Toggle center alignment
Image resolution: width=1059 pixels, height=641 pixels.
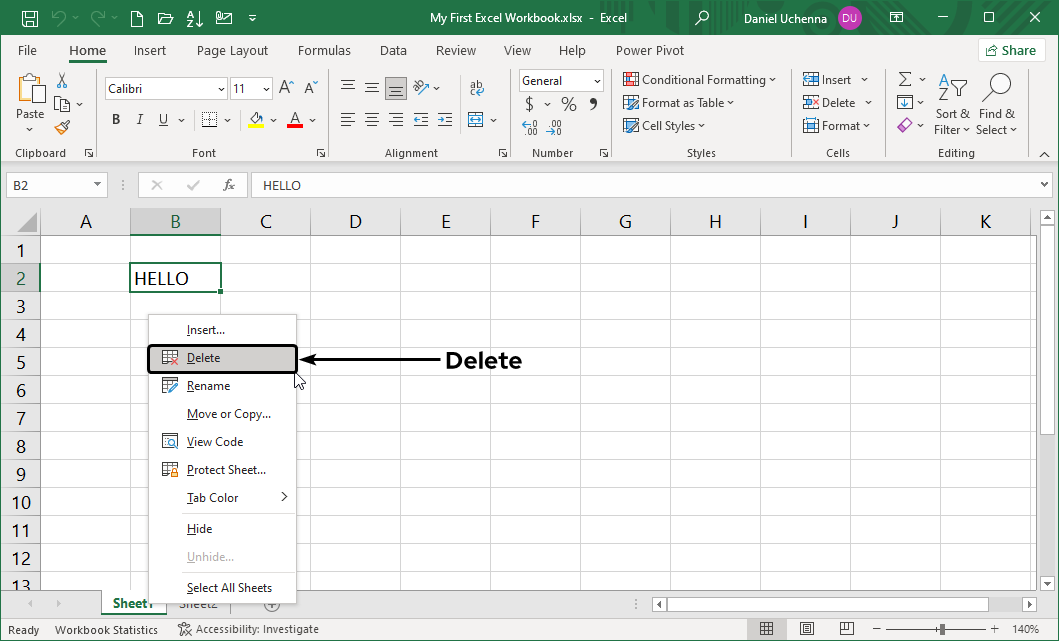pyautogui.click(x=371, y=119)
